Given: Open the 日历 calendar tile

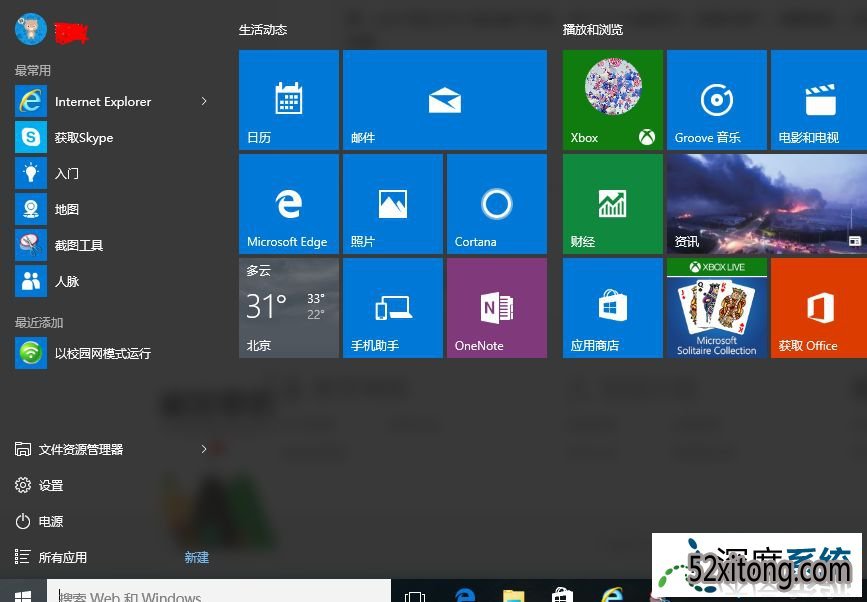Looking at the screenshot, I should click(289, 100).
